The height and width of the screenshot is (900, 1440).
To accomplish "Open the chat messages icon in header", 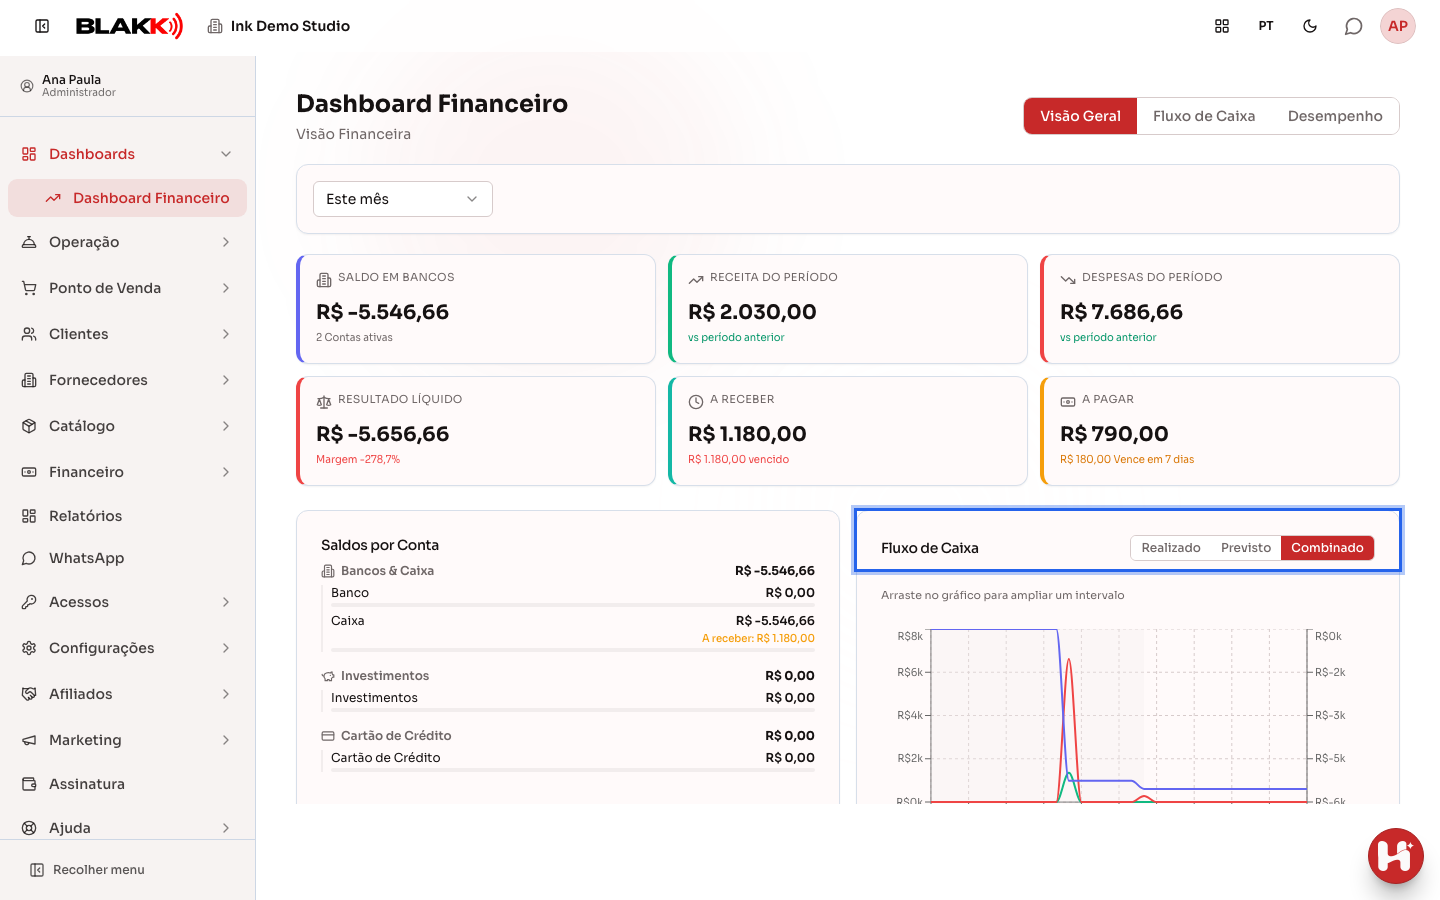I will 1354,26.
